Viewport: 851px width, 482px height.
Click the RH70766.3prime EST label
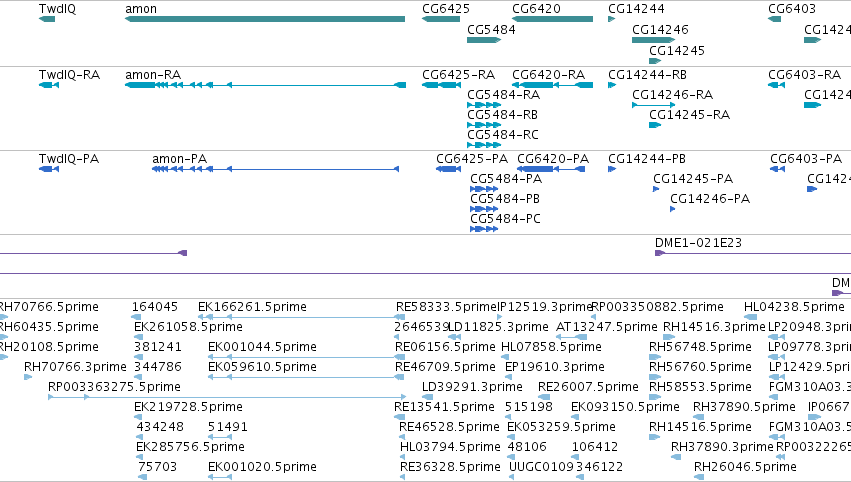click(x=75, y=367)
